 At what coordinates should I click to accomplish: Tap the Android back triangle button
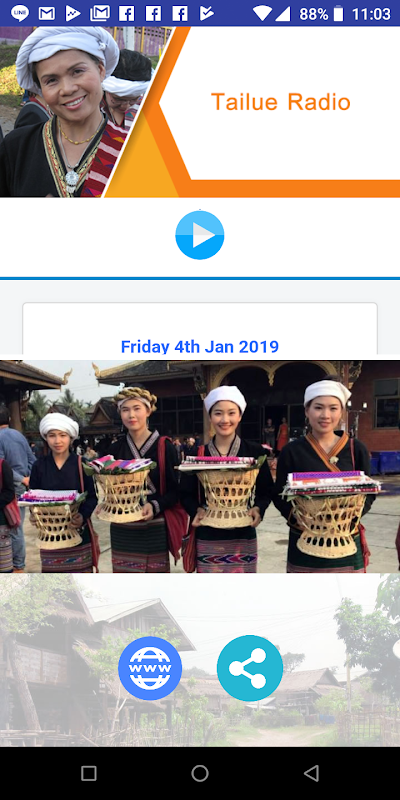pyautogui.click(x=311, y=773)
